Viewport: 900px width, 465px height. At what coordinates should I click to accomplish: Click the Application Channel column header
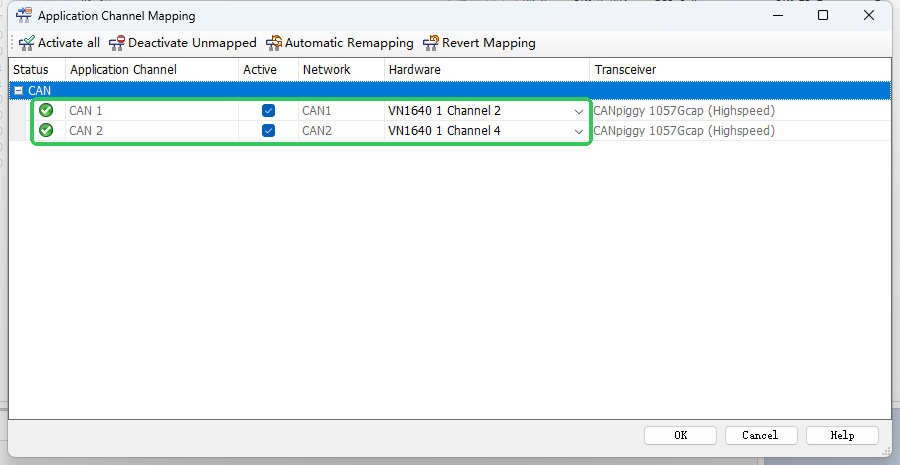152,69
